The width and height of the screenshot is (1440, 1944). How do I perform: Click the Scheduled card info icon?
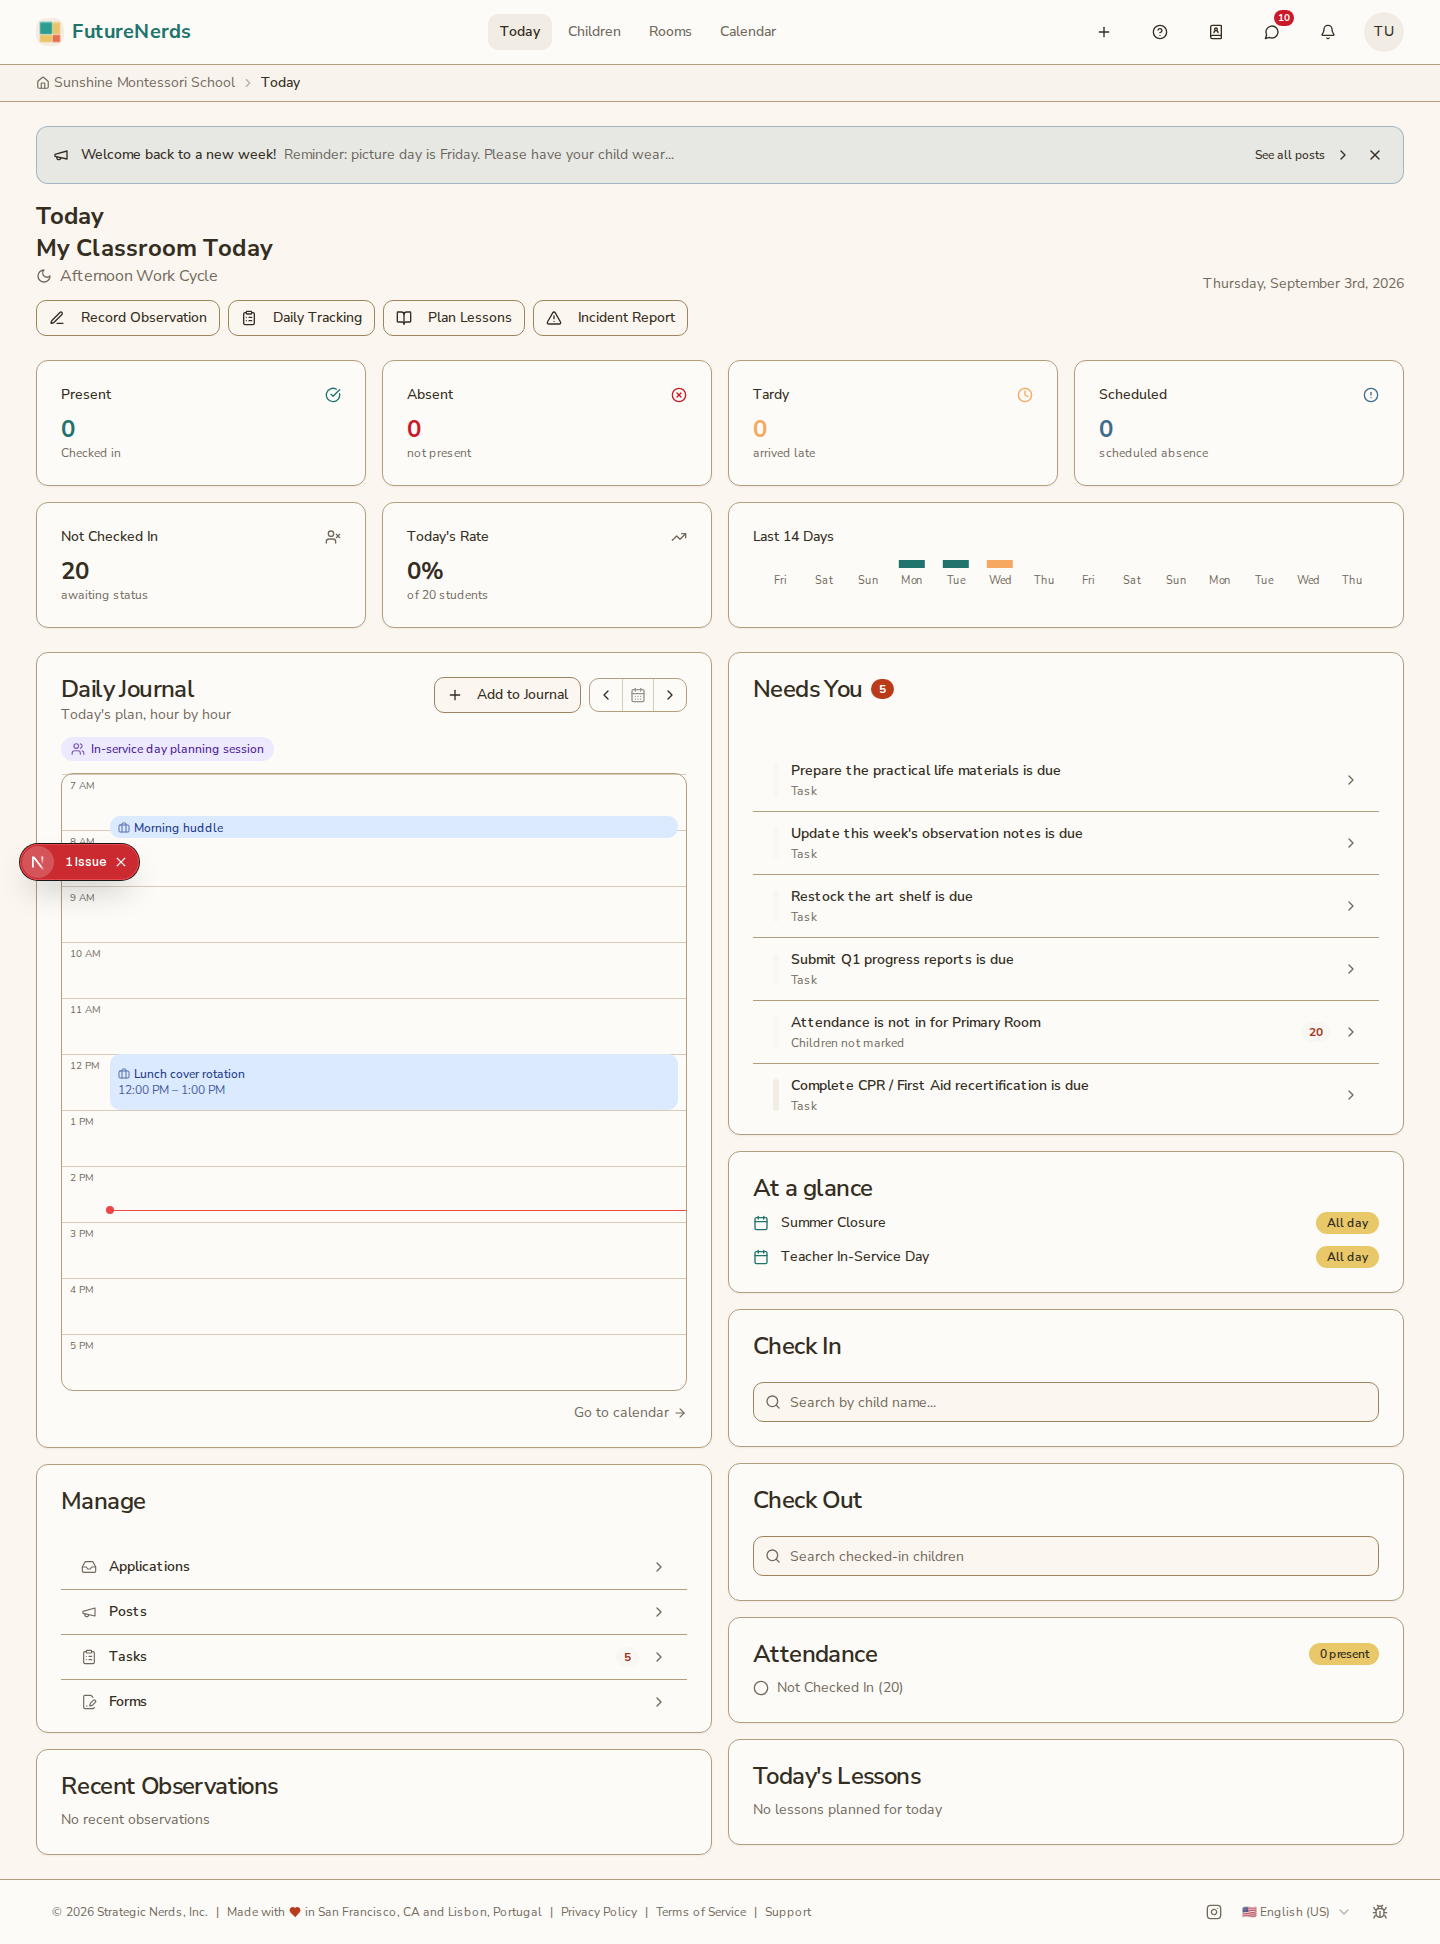(x=1371, y=395)
